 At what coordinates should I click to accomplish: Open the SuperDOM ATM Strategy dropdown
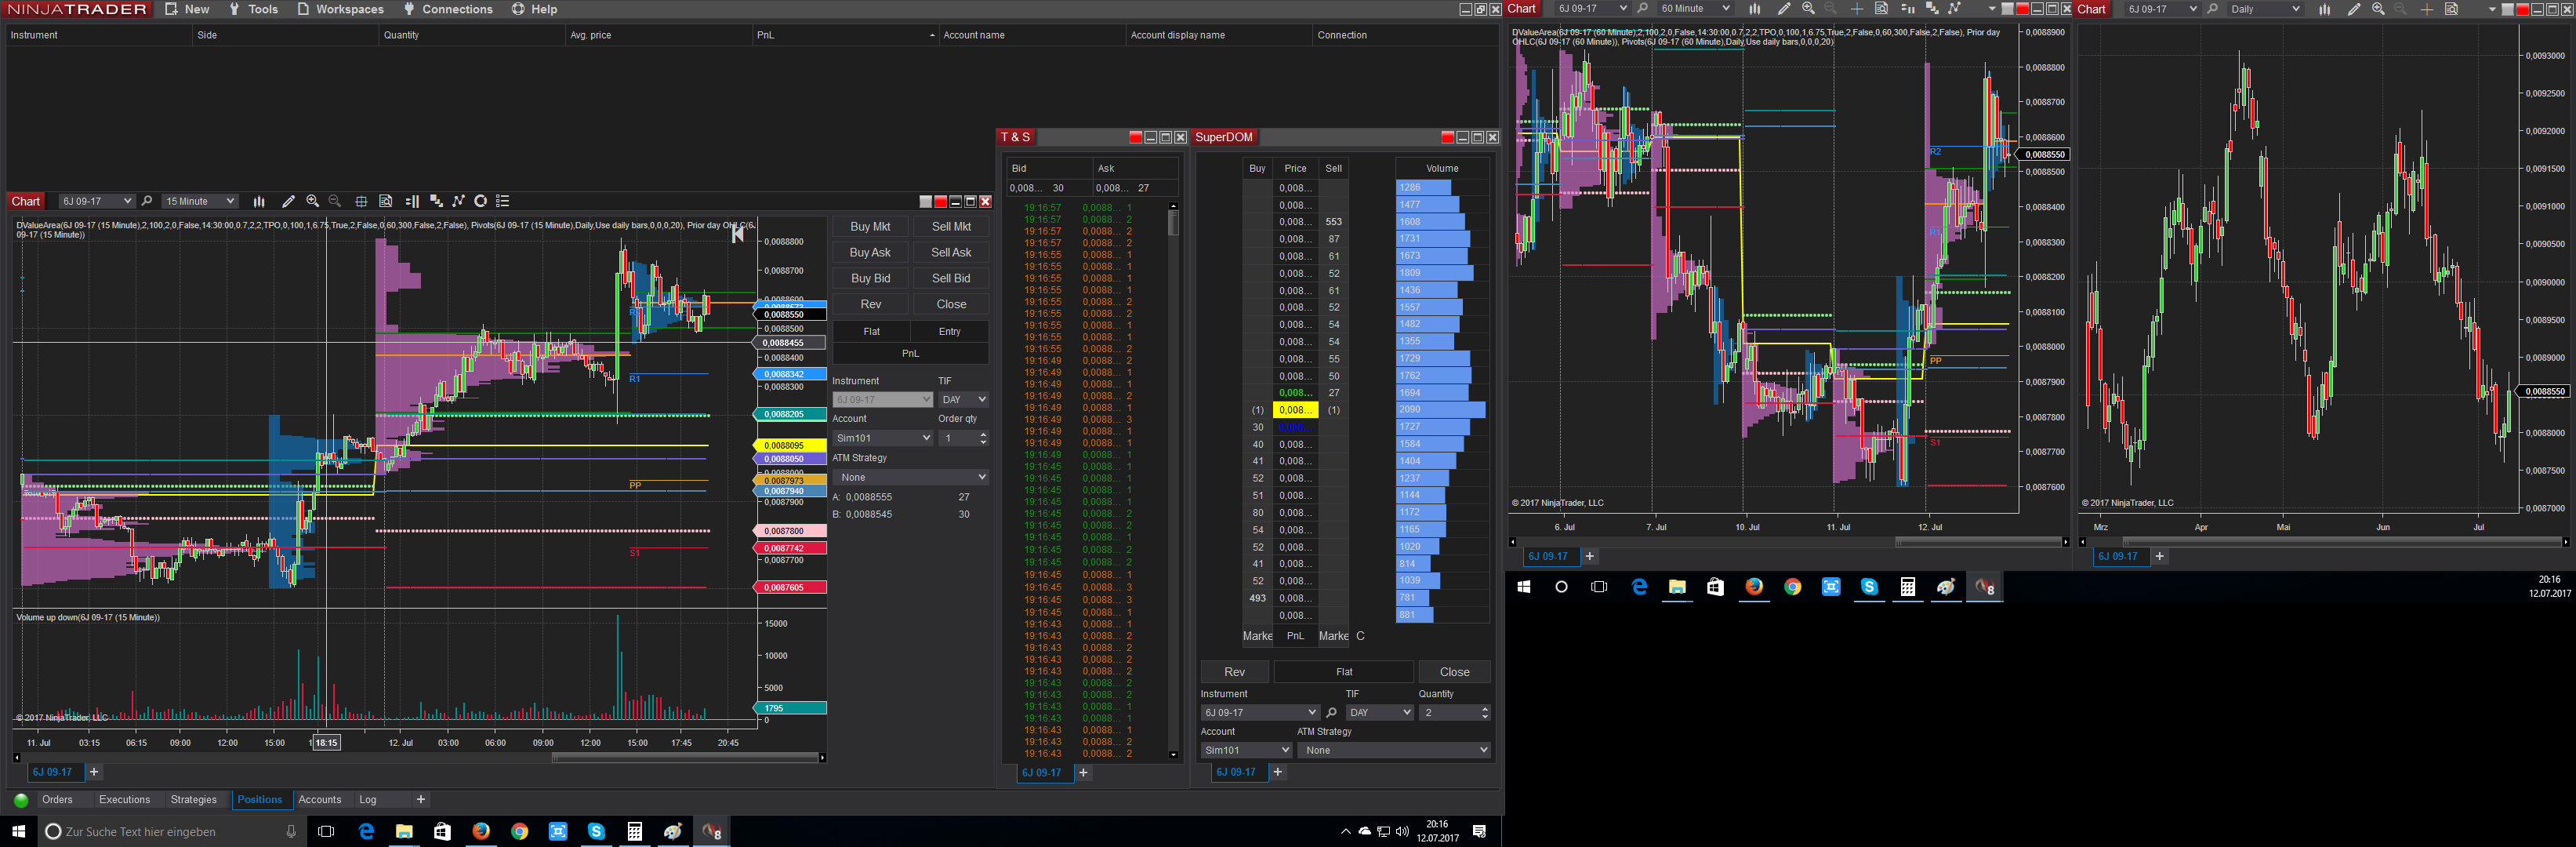[x=1394, y=750]
